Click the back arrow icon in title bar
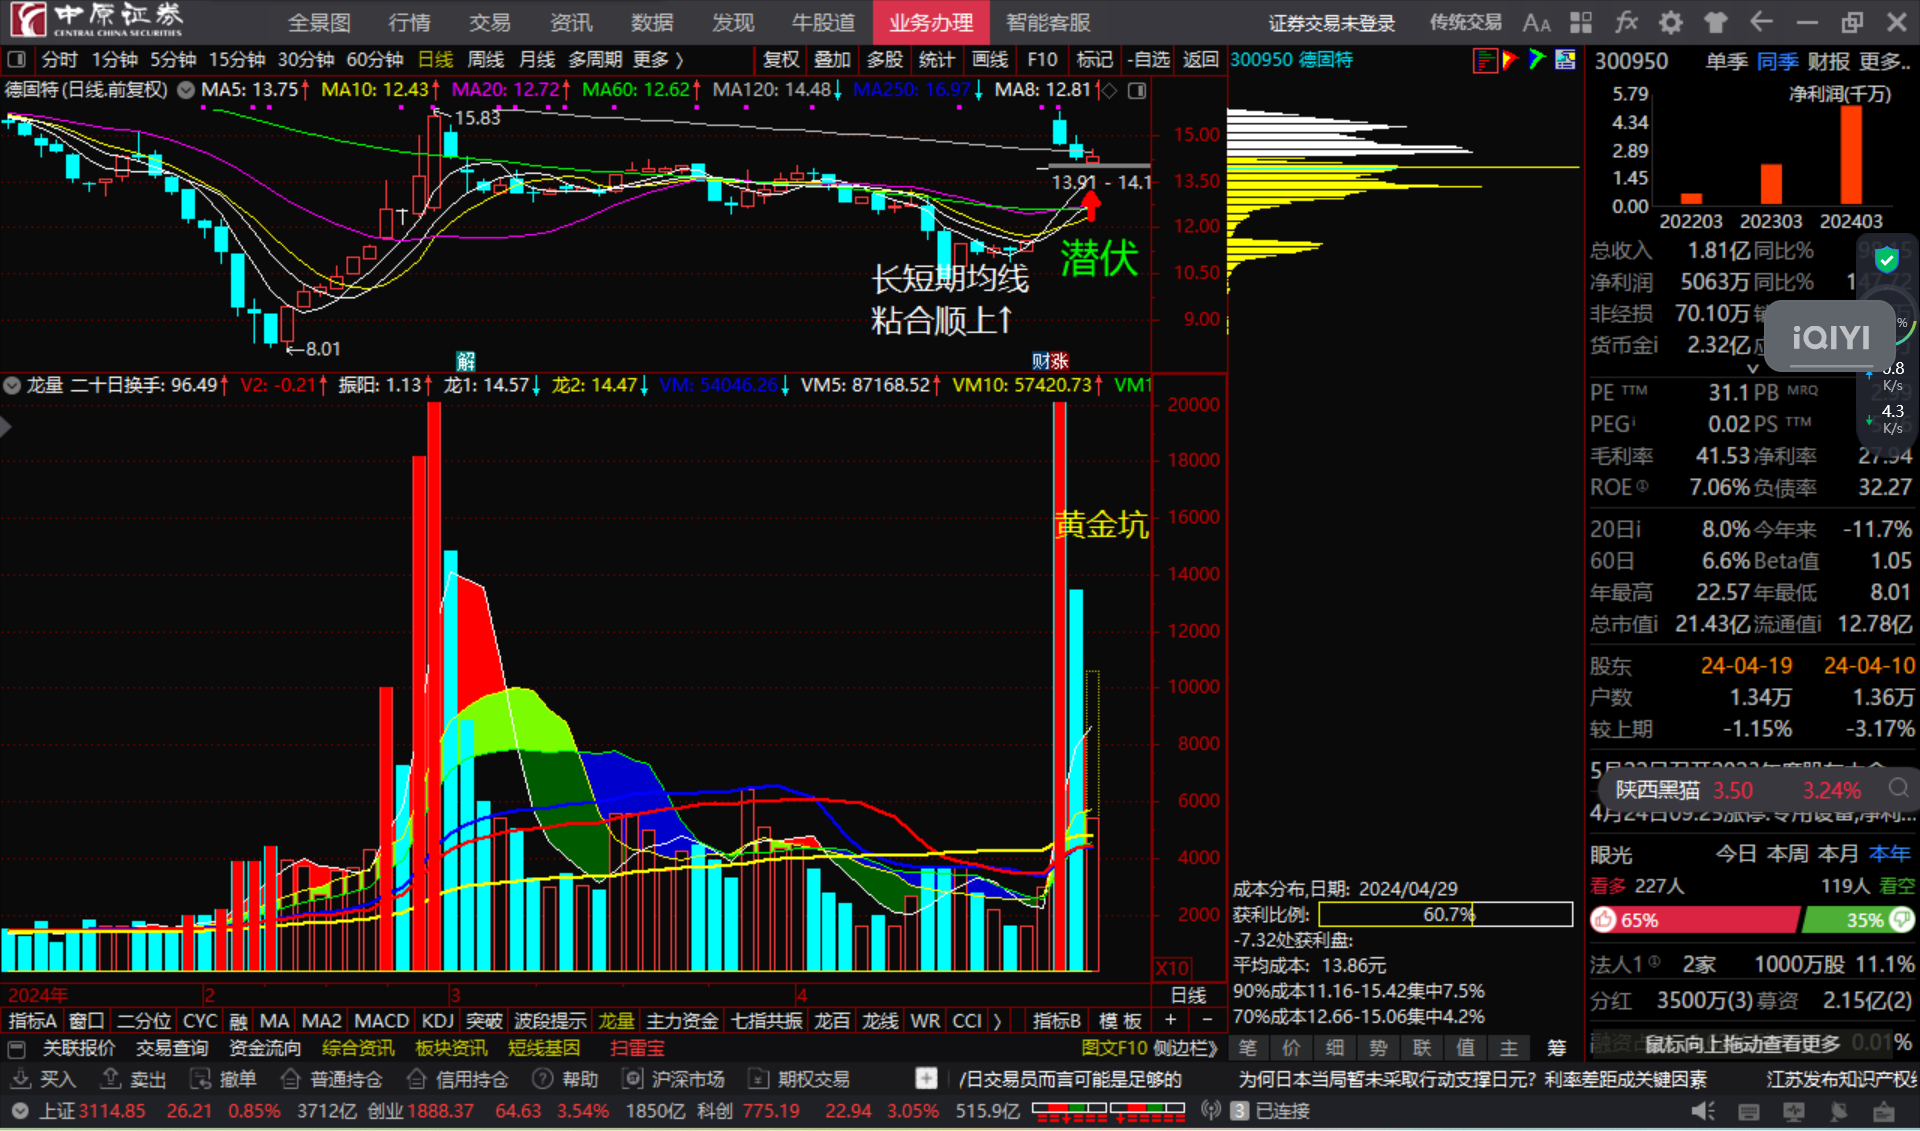Image resolution: width=1920 pixels, height=1131 pixels. pos(1761,22)
